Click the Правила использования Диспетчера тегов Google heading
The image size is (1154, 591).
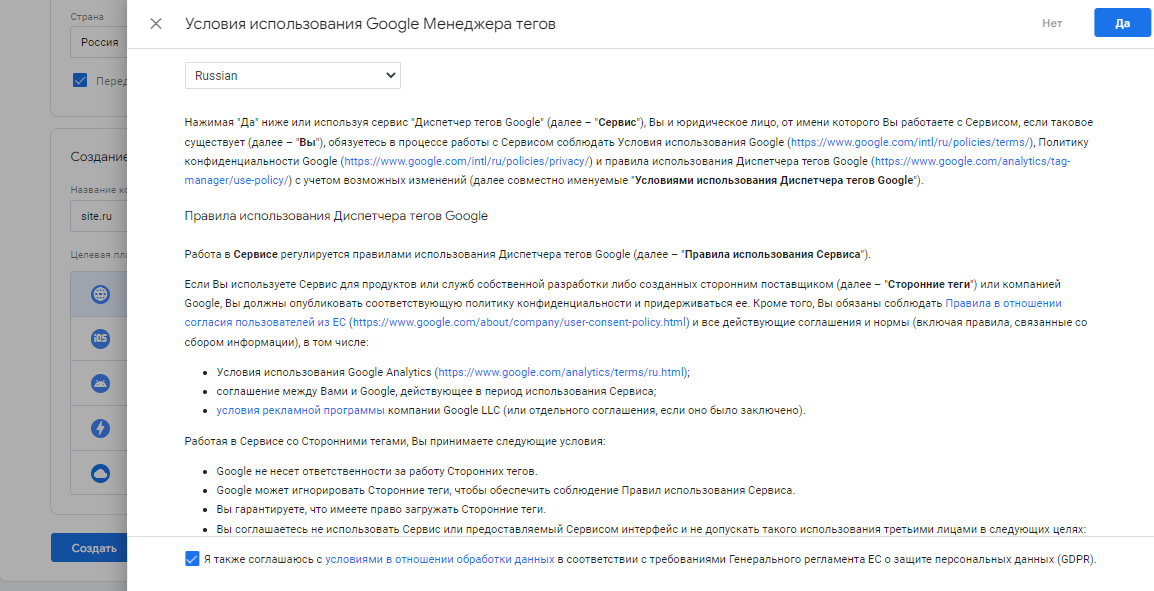click(x=336, y=216)
